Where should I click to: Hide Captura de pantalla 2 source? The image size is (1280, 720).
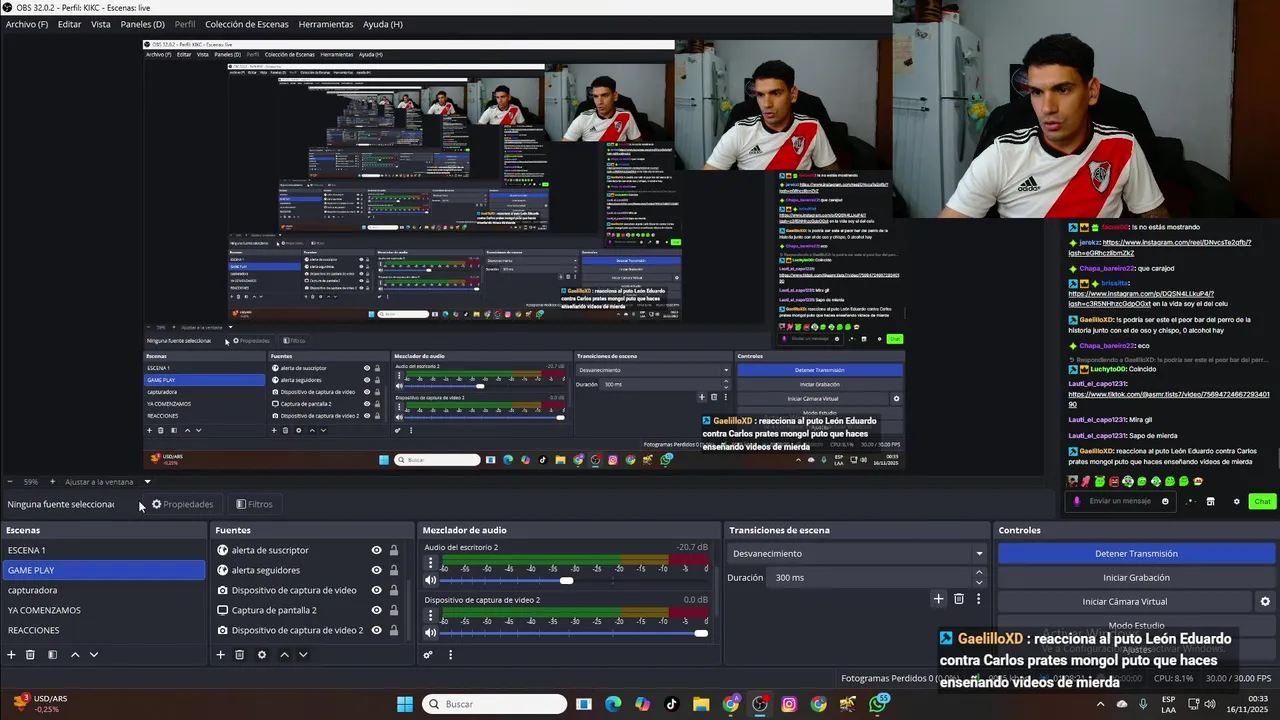376,610
